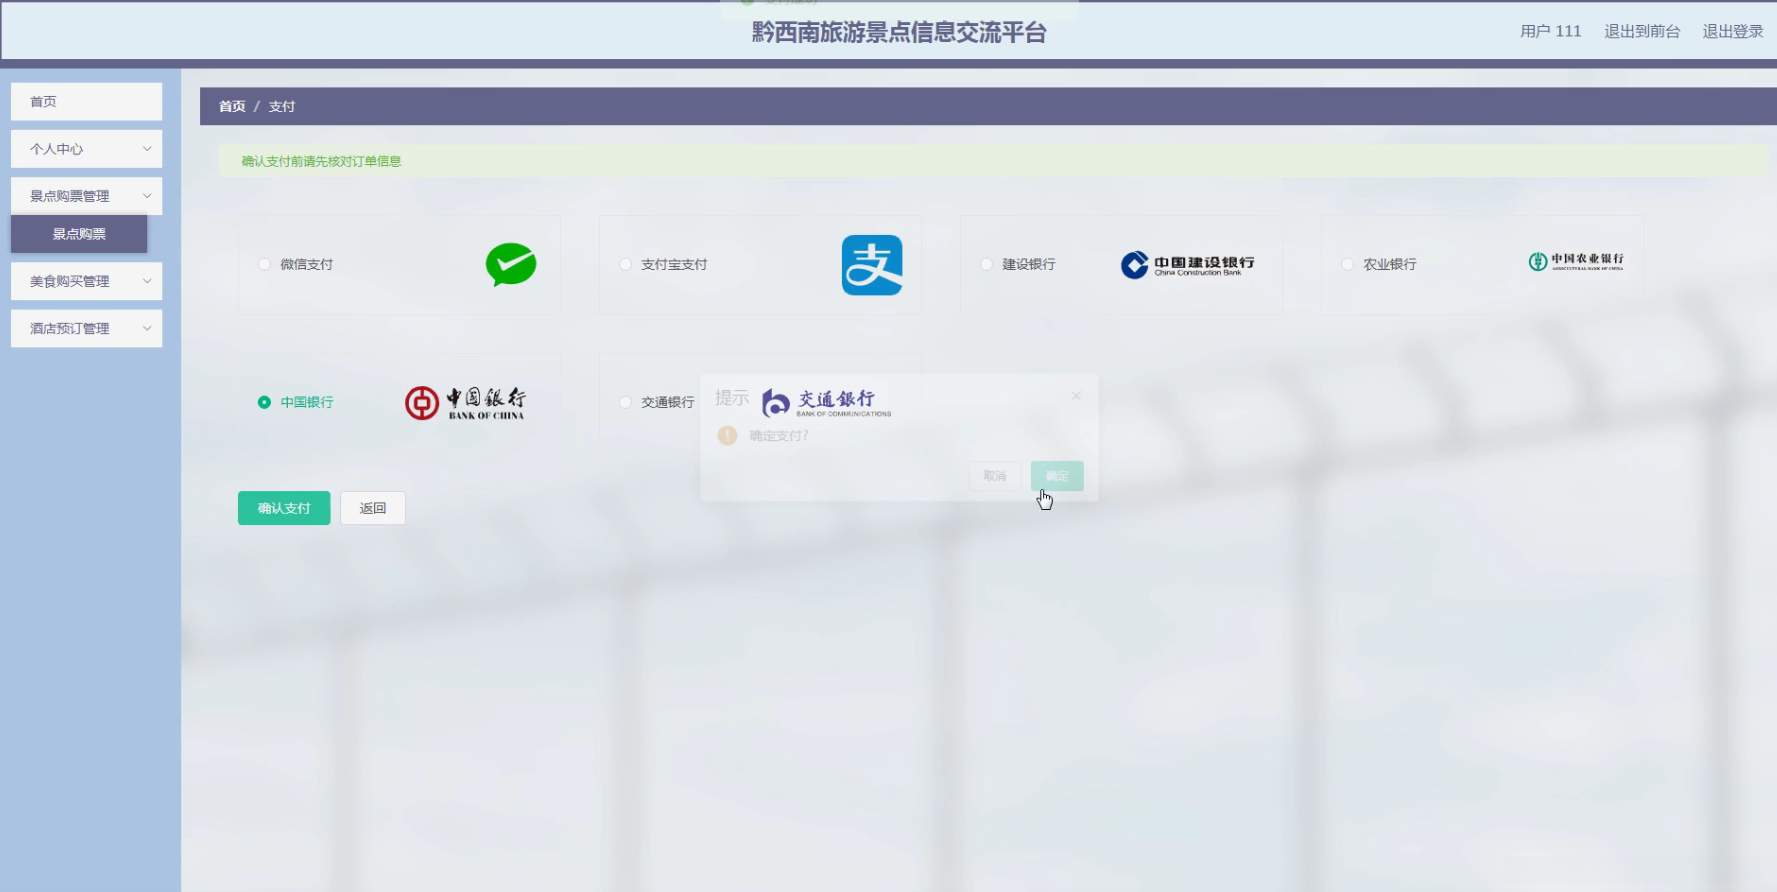Click the 中国银行 label text
This screenshot has height=892, width=1777.
click(x=307, y=402)
